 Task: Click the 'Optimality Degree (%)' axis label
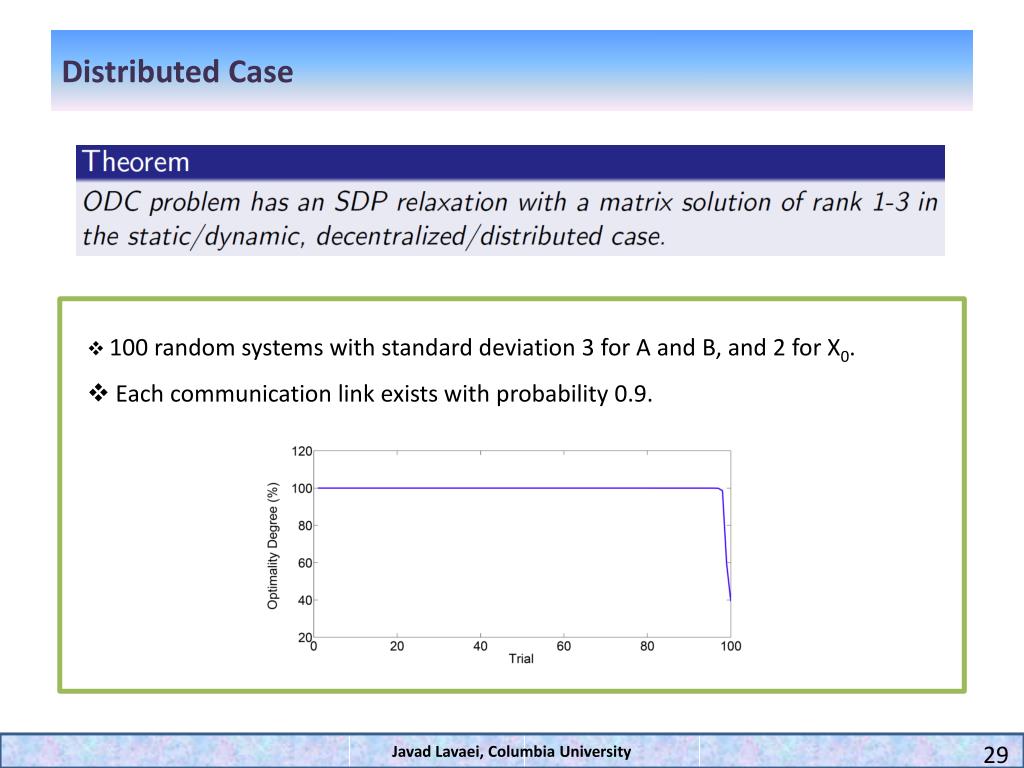point(273,545)
